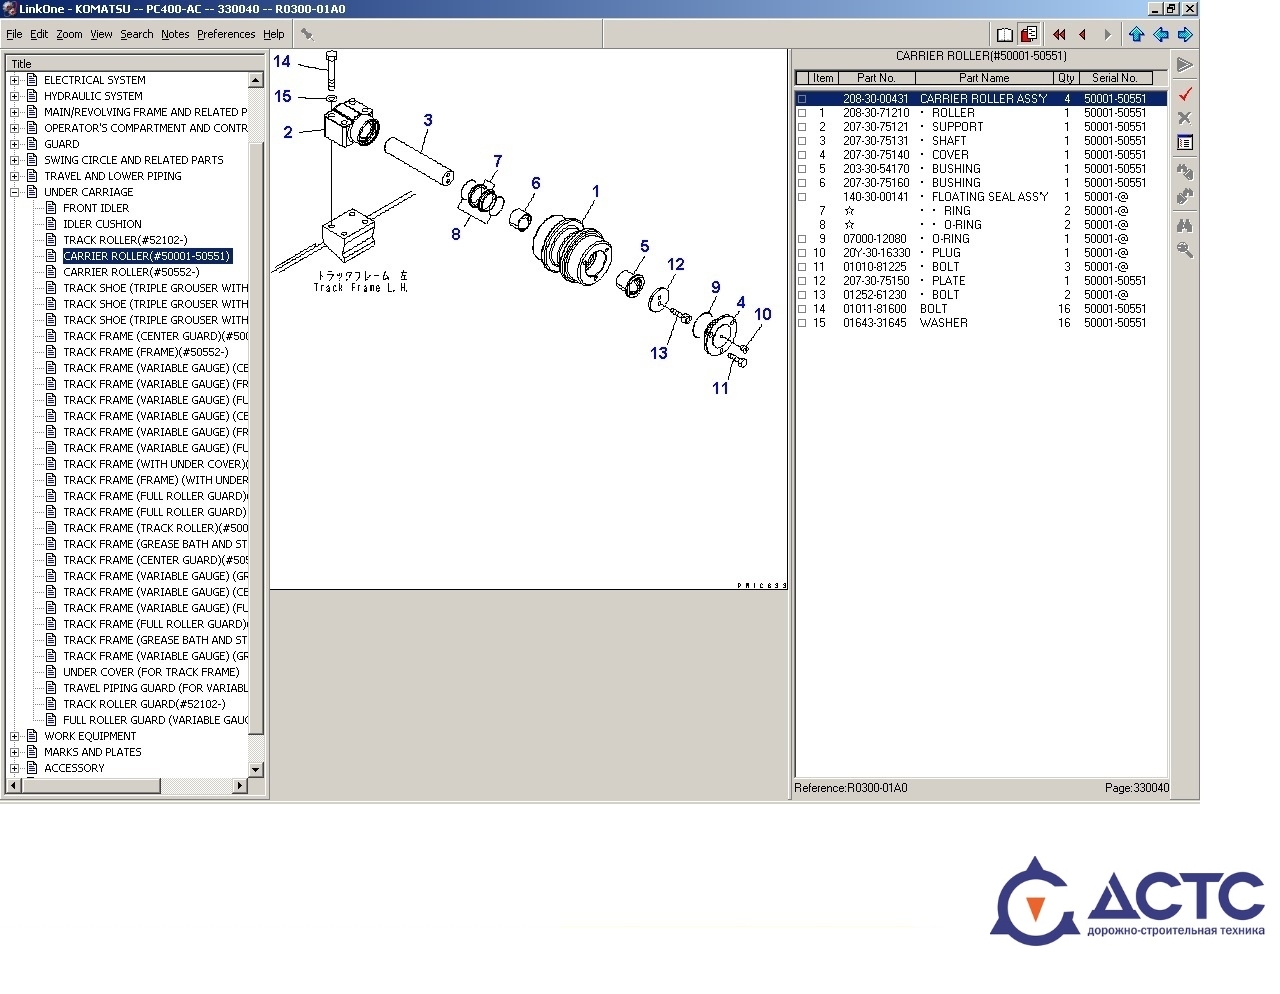Sort by the Part No. column header
This screenshot has height=994, width=1280.
(x=876, y=78)
